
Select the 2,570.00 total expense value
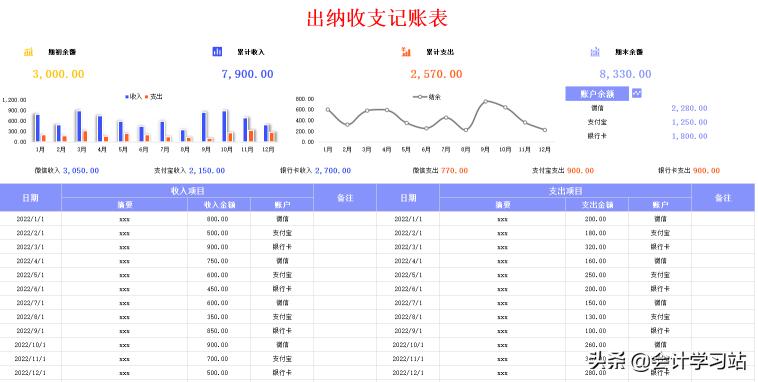tap(437, 74)
